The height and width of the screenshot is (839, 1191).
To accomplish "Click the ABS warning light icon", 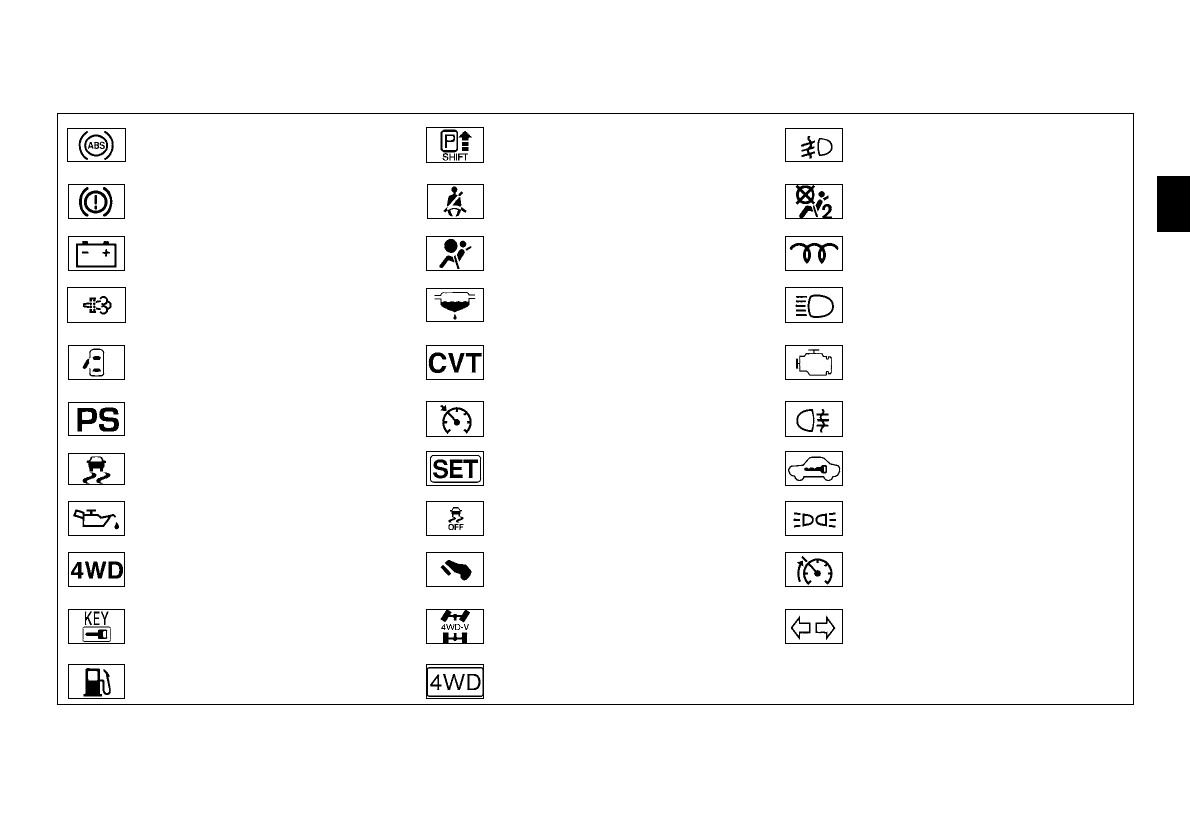I will tap(96, 146).
